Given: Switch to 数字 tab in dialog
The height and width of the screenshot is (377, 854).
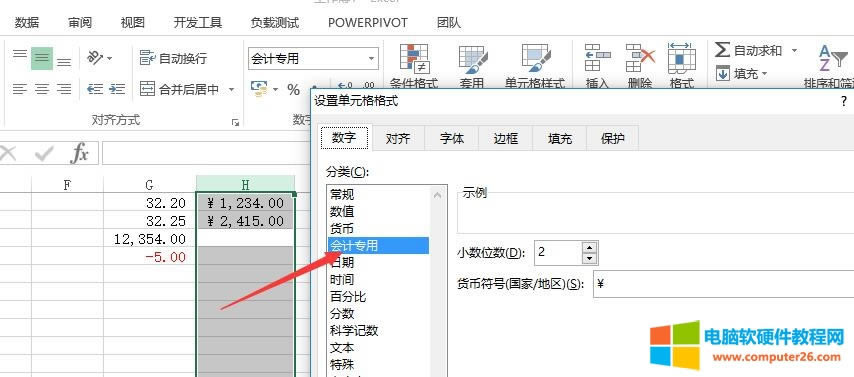Looking at the screenshot, I should click(344, 138).
